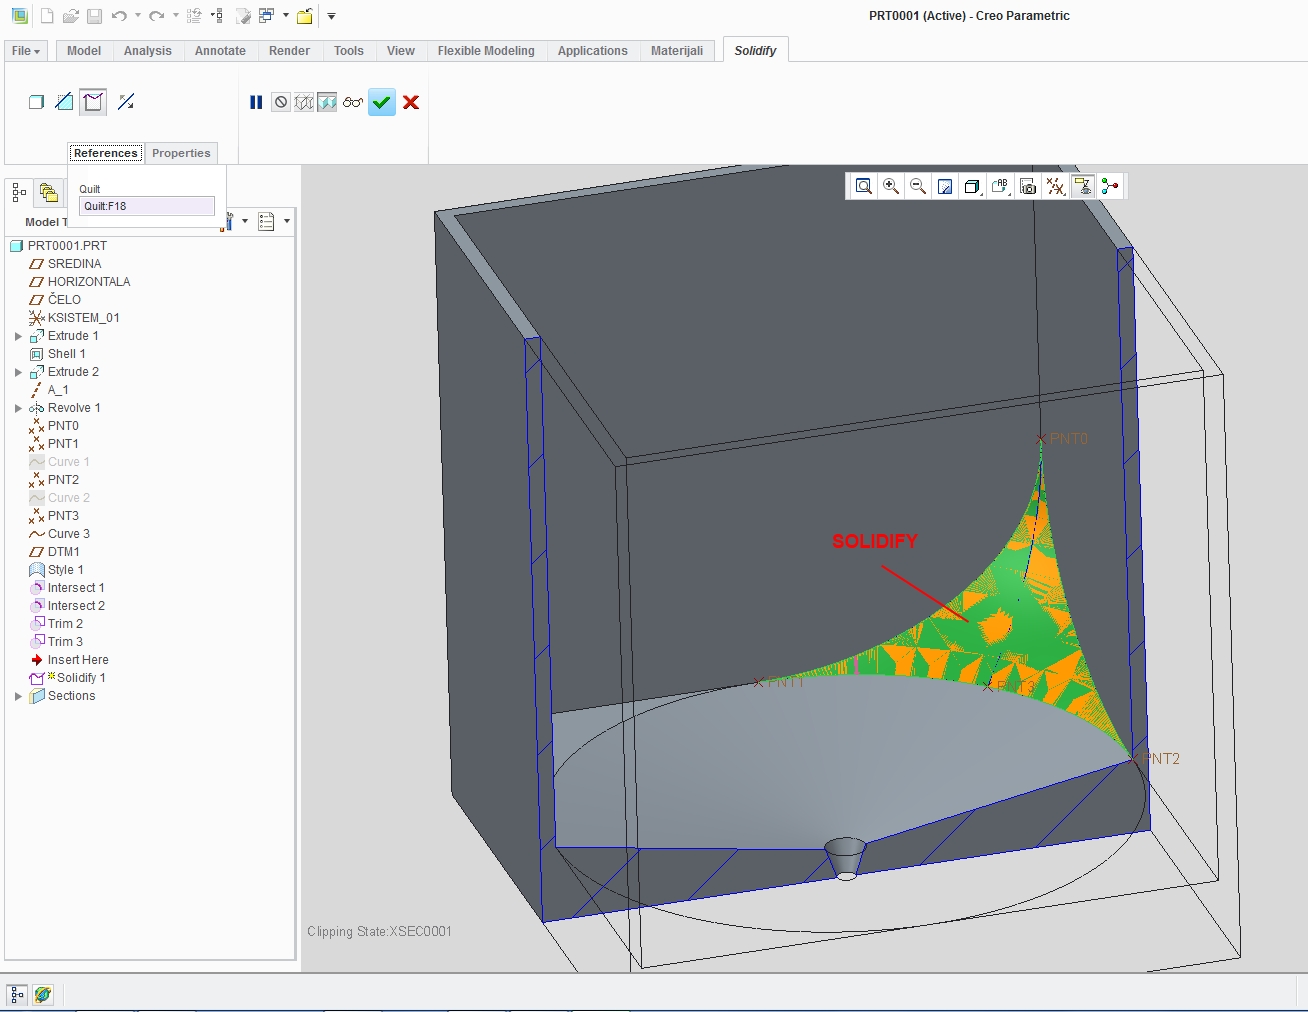1308x1012 pixels.
Task: Select the remove material Solidify option icon
Action: [x=65, y=101]
